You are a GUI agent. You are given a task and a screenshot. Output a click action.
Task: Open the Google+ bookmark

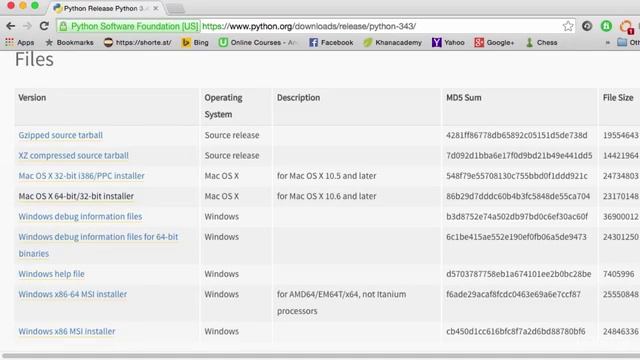point(494,42)
